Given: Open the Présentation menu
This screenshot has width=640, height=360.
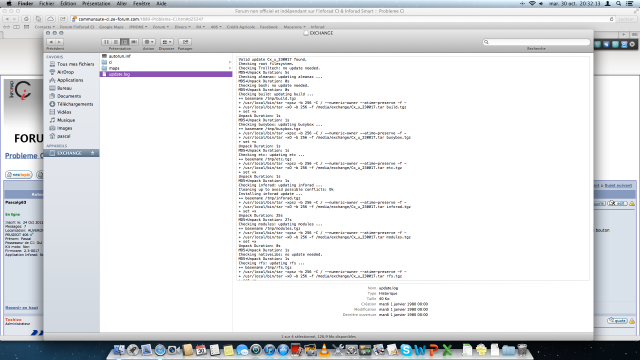Looking at the screenshot, I should point(96,4).
